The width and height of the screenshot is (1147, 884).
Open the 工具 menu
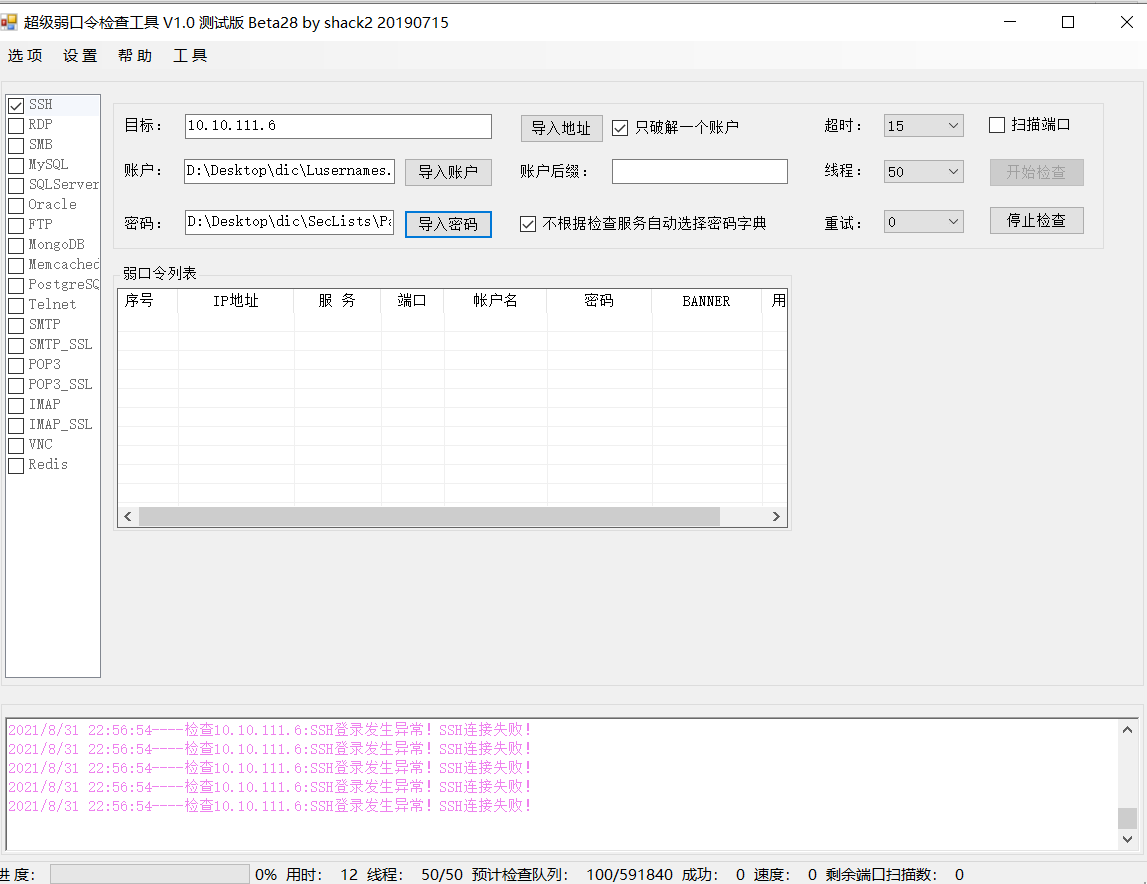point(190,56)
